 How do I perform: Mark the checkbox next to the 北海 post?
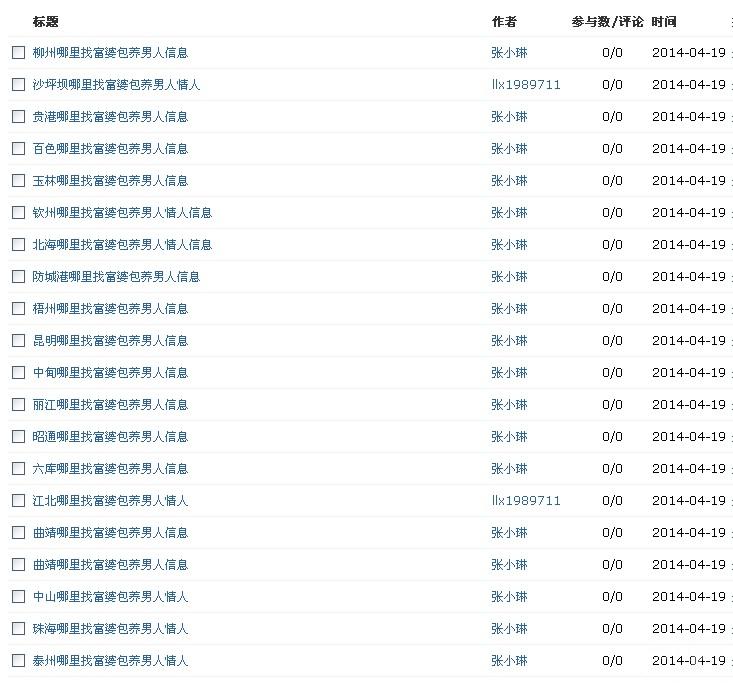[x=18, y=245]
